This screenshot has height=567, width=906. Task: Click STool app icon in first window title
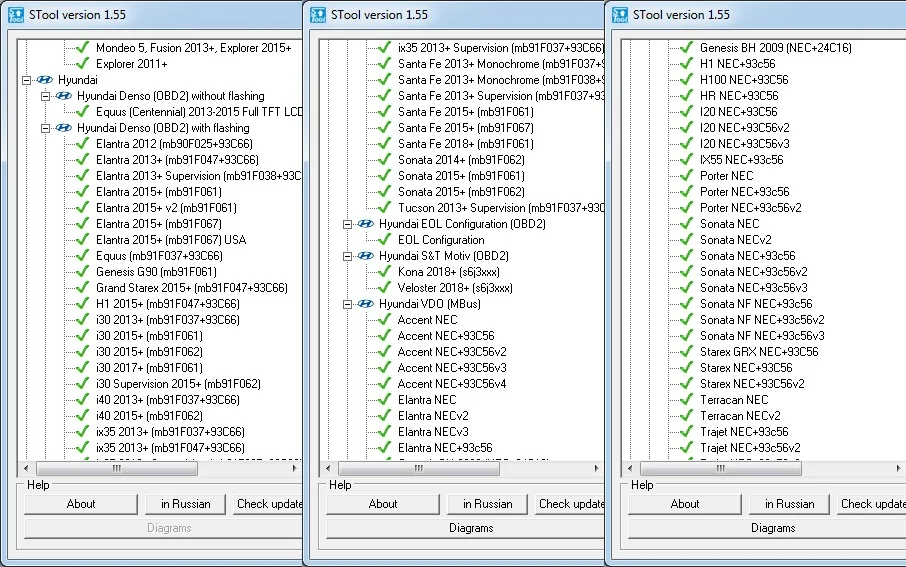[x=16, y=15]
